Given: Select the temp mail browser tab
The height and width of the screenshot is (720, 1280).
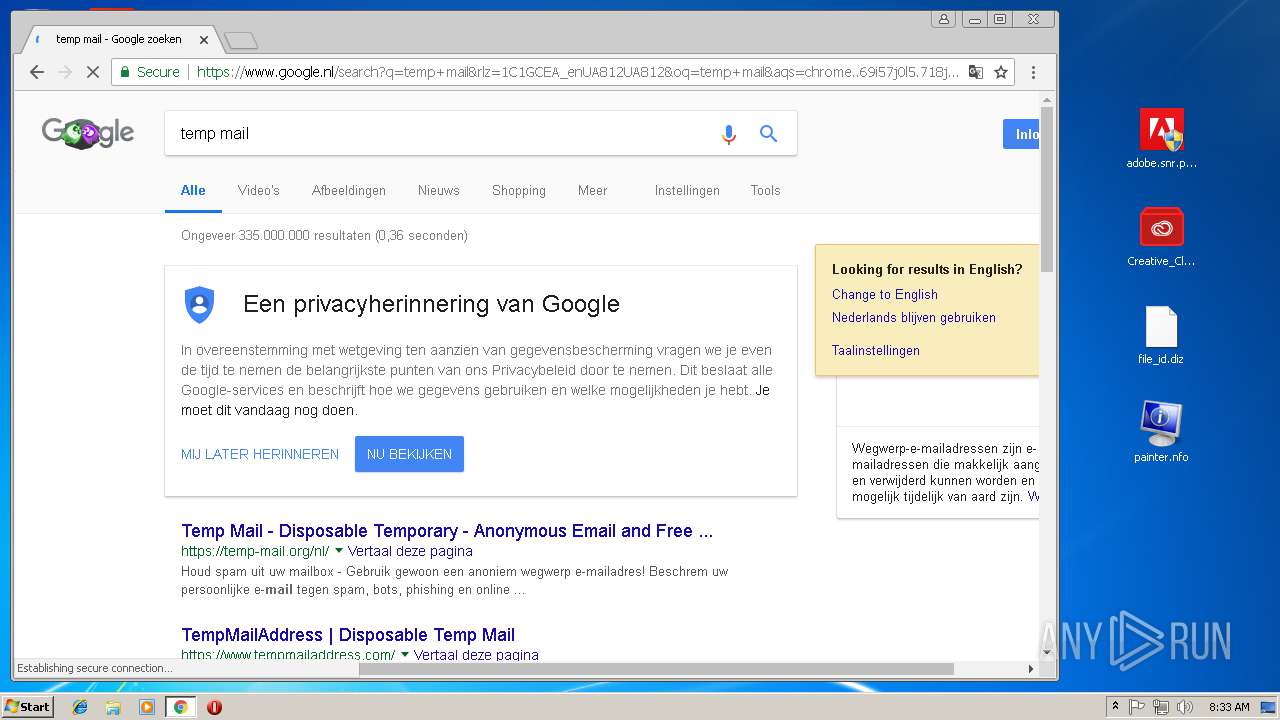Looking at the screenshot, I should pos(118,40).
